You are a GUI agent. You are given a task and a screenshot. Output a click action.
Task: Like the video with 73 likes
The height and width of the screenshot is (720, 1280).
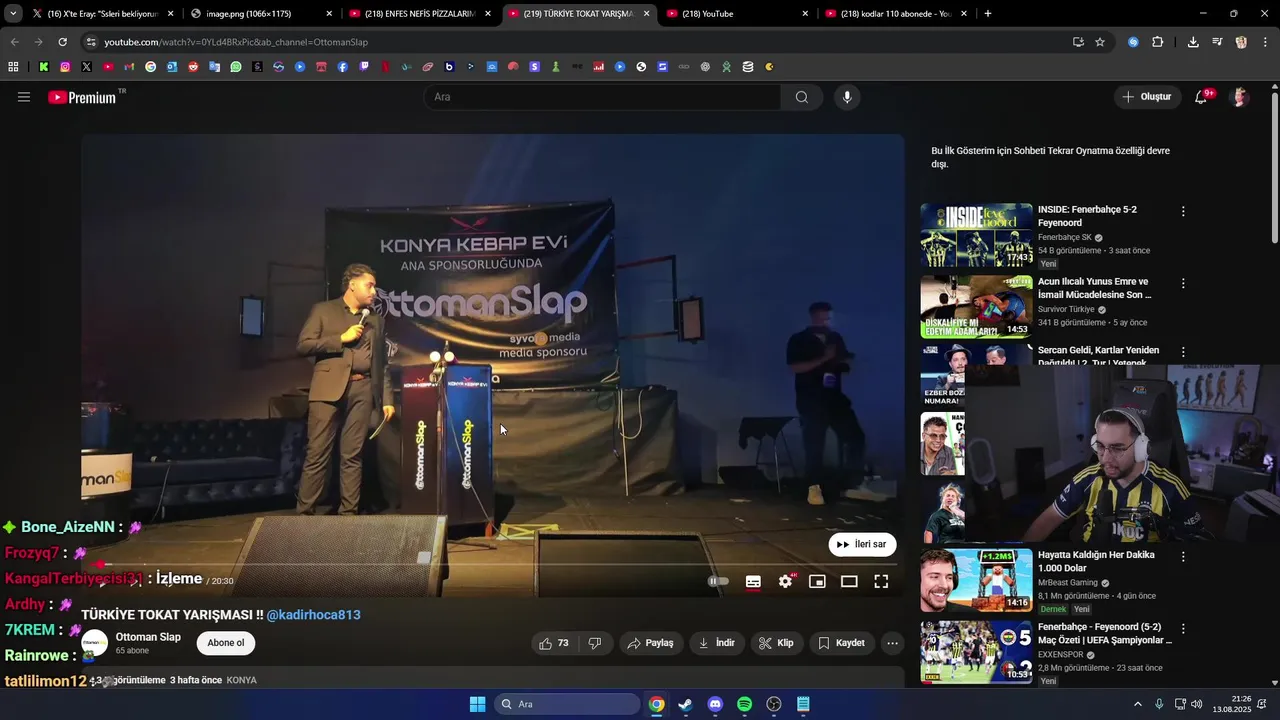pyautogui.click(x=555, y=643)
